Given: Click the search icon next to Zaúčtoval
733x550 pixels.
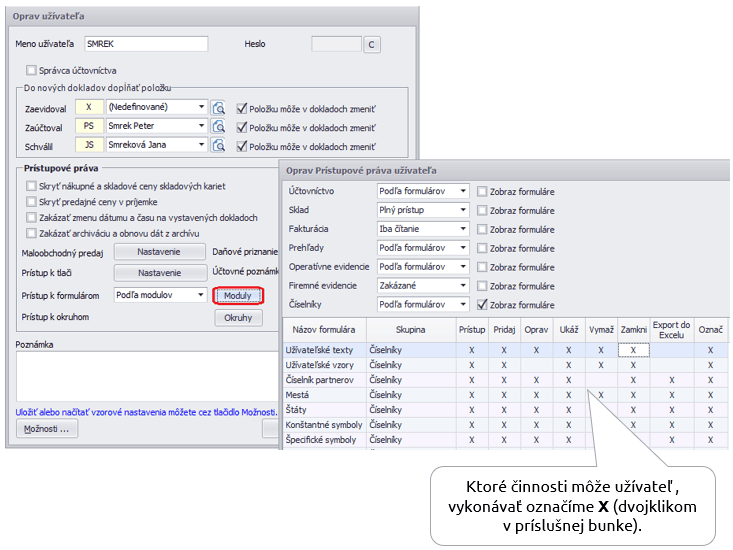Looking at the screenshot, I should point(219,127).
